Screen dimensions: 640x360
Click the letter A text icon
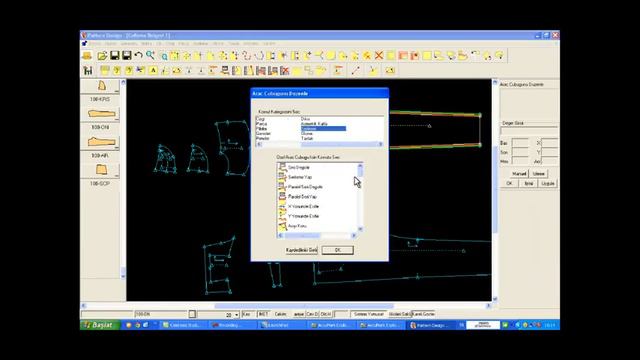coord(153,71)
